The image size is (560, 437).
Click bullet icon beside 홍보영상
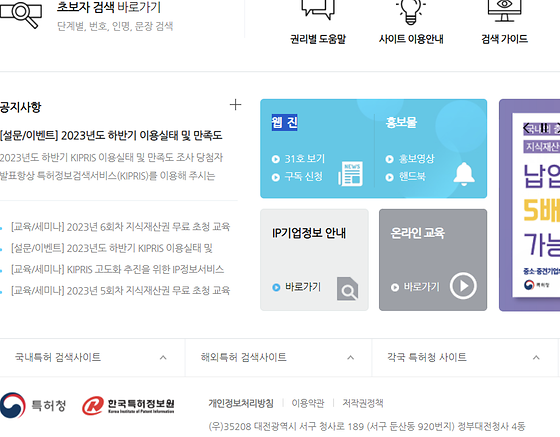coord(389,159)
